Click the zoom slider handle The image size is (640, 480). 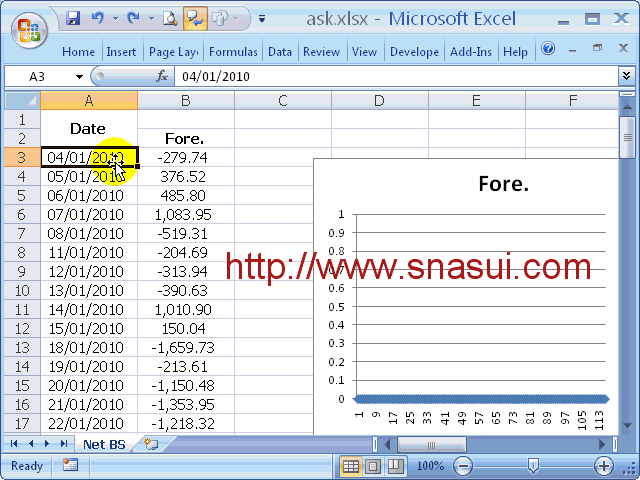click(533, 466)
